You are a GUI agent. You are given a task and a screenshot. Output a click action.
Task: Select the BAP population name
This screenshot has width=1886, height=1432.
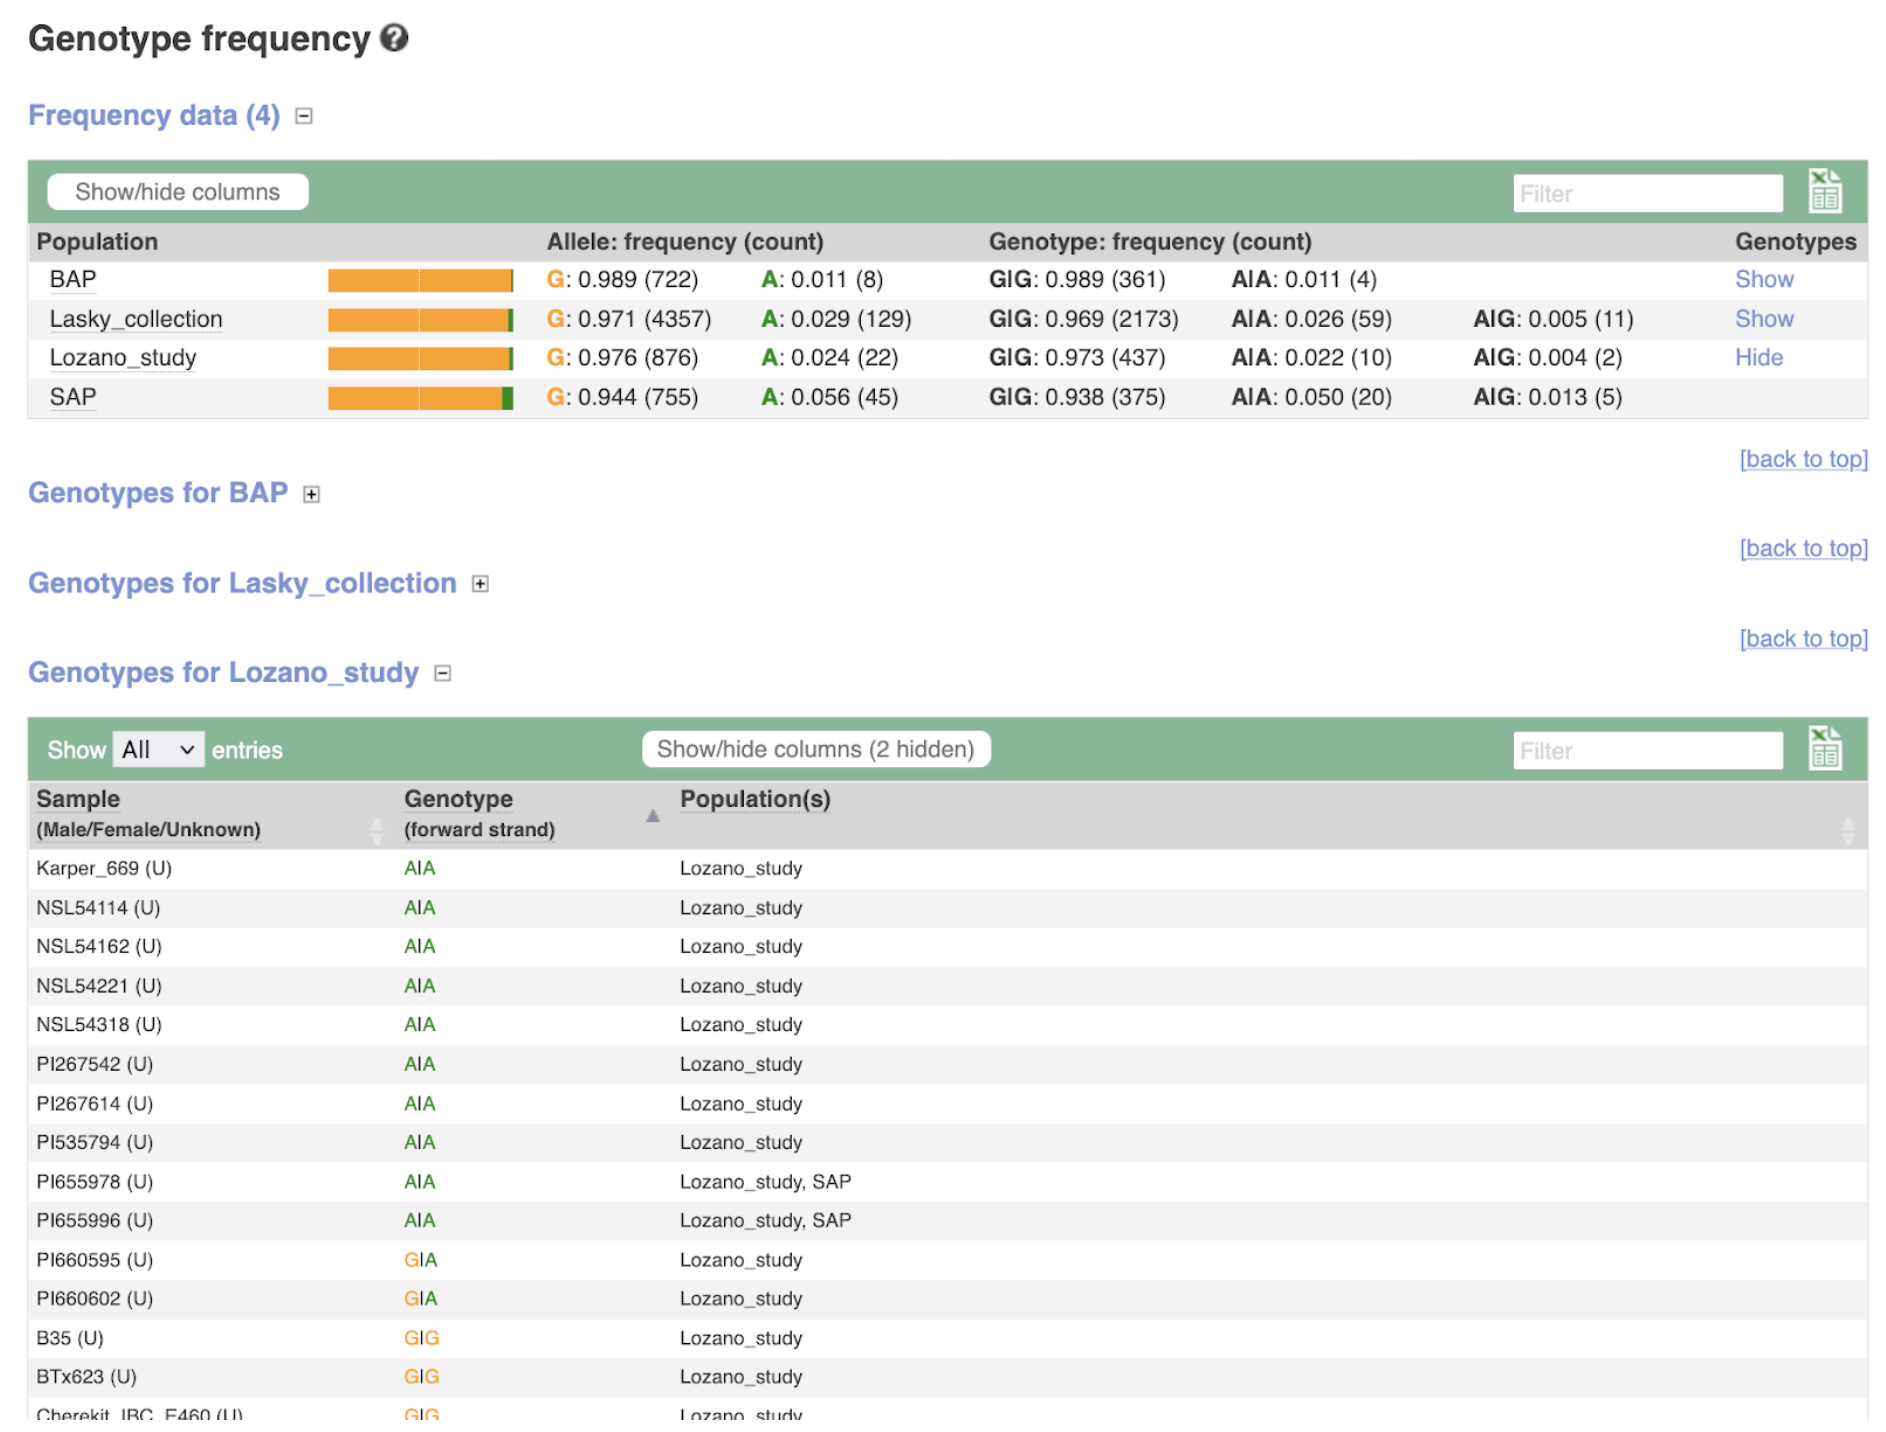coord(73,280)
